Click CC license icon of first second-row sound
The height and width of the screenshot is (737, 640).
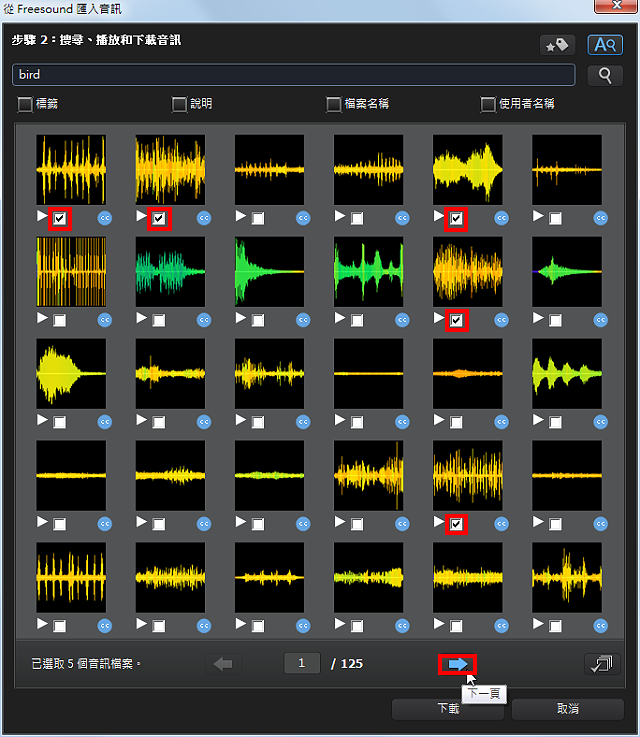click(105, 320)
